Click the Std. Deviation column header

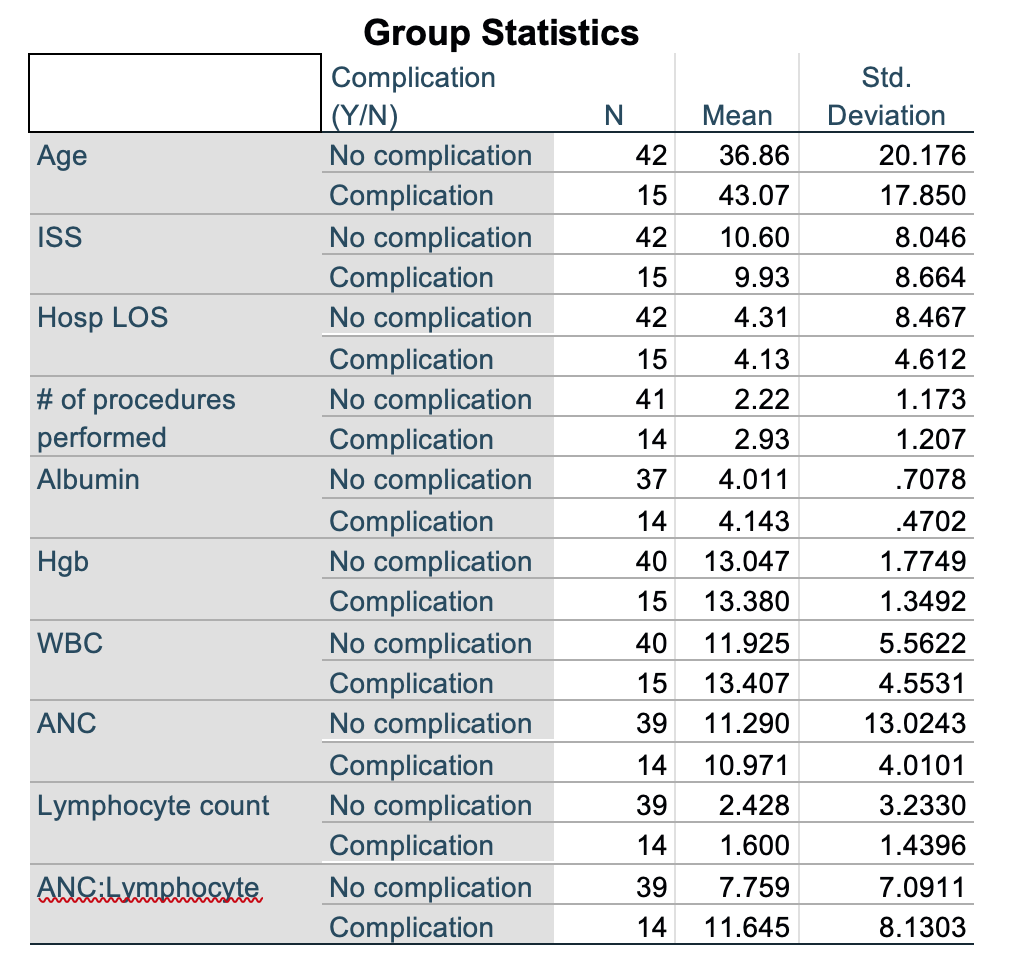pyautogui.click(x=886, y=96)
